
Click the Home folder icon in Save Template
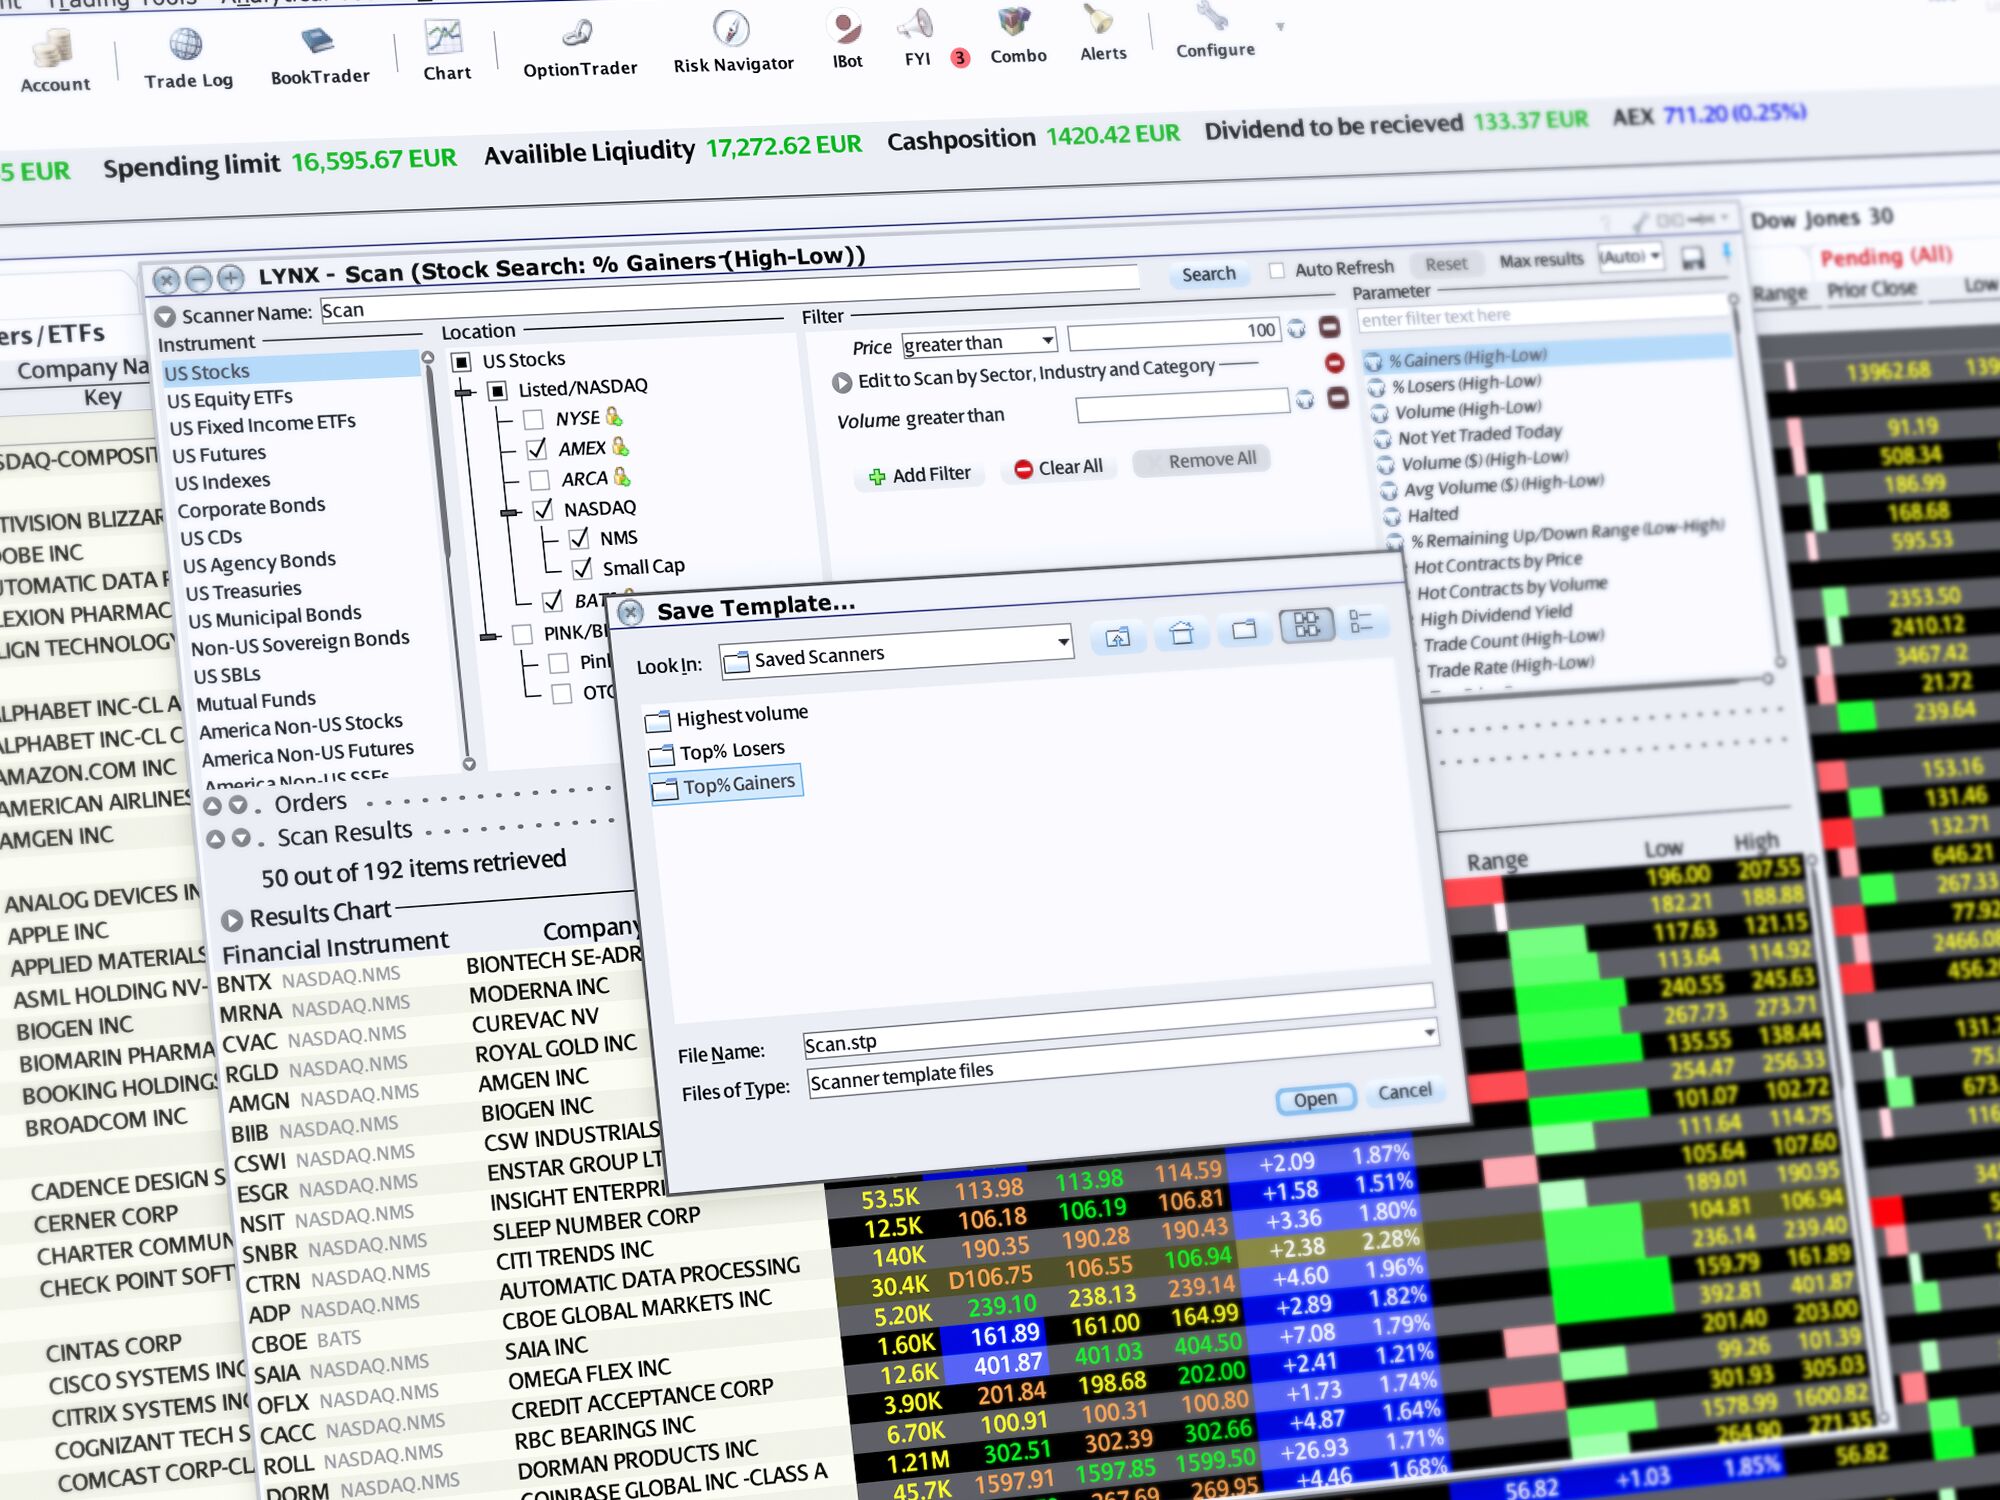click(1181, 633)
